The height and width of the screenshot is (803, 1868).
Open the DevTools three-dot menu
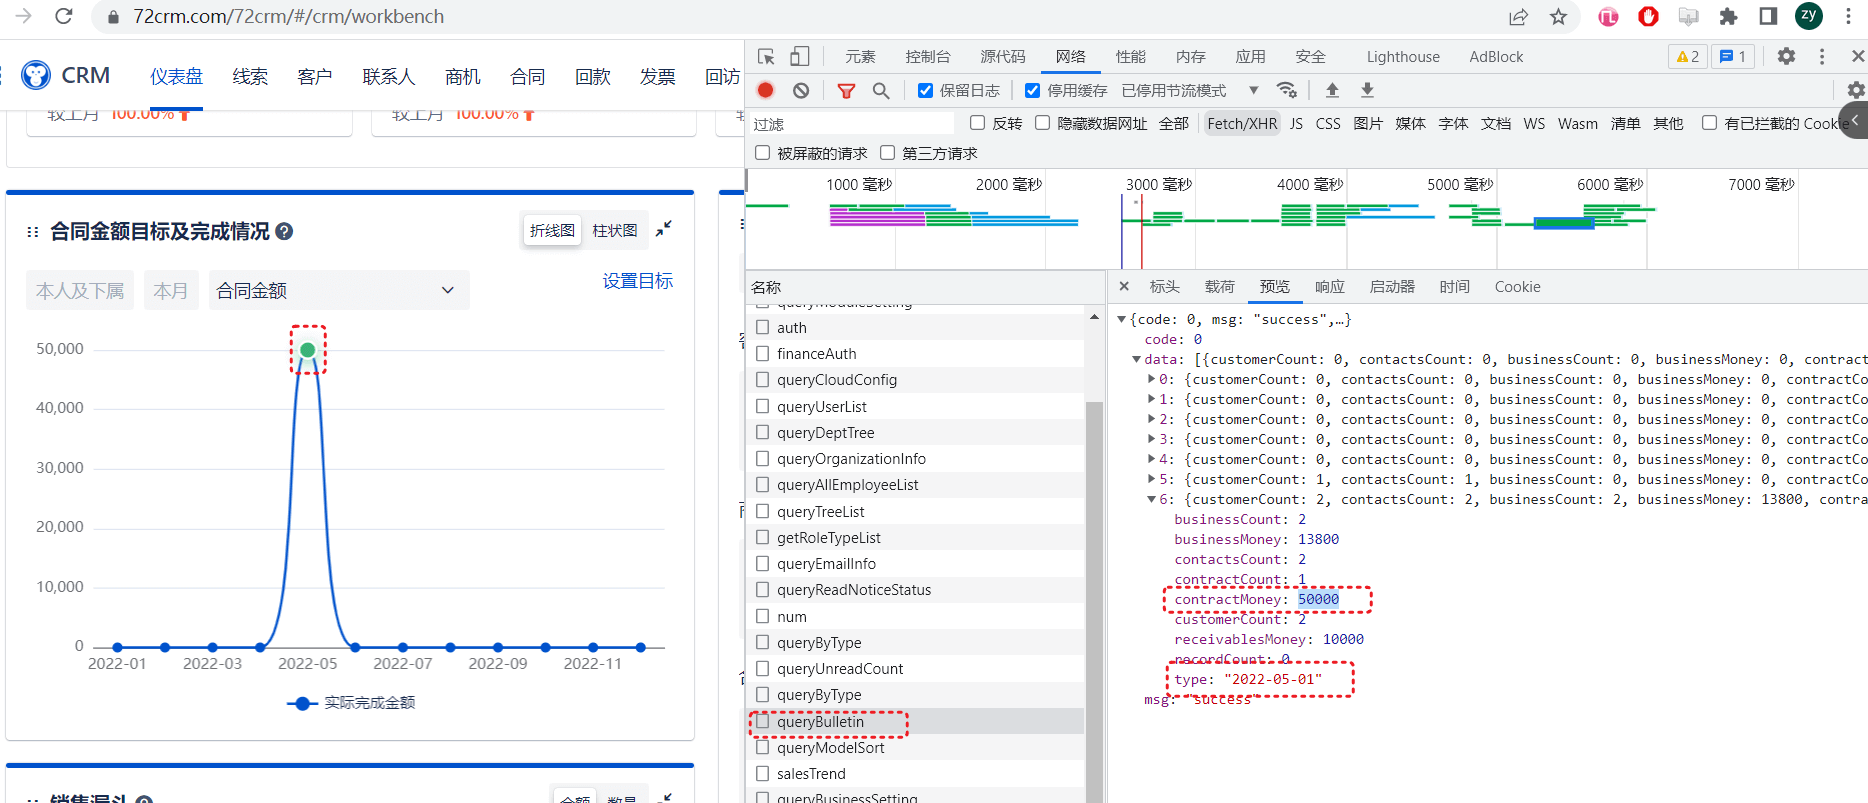pyautogui.click(x=1821, y=57)
